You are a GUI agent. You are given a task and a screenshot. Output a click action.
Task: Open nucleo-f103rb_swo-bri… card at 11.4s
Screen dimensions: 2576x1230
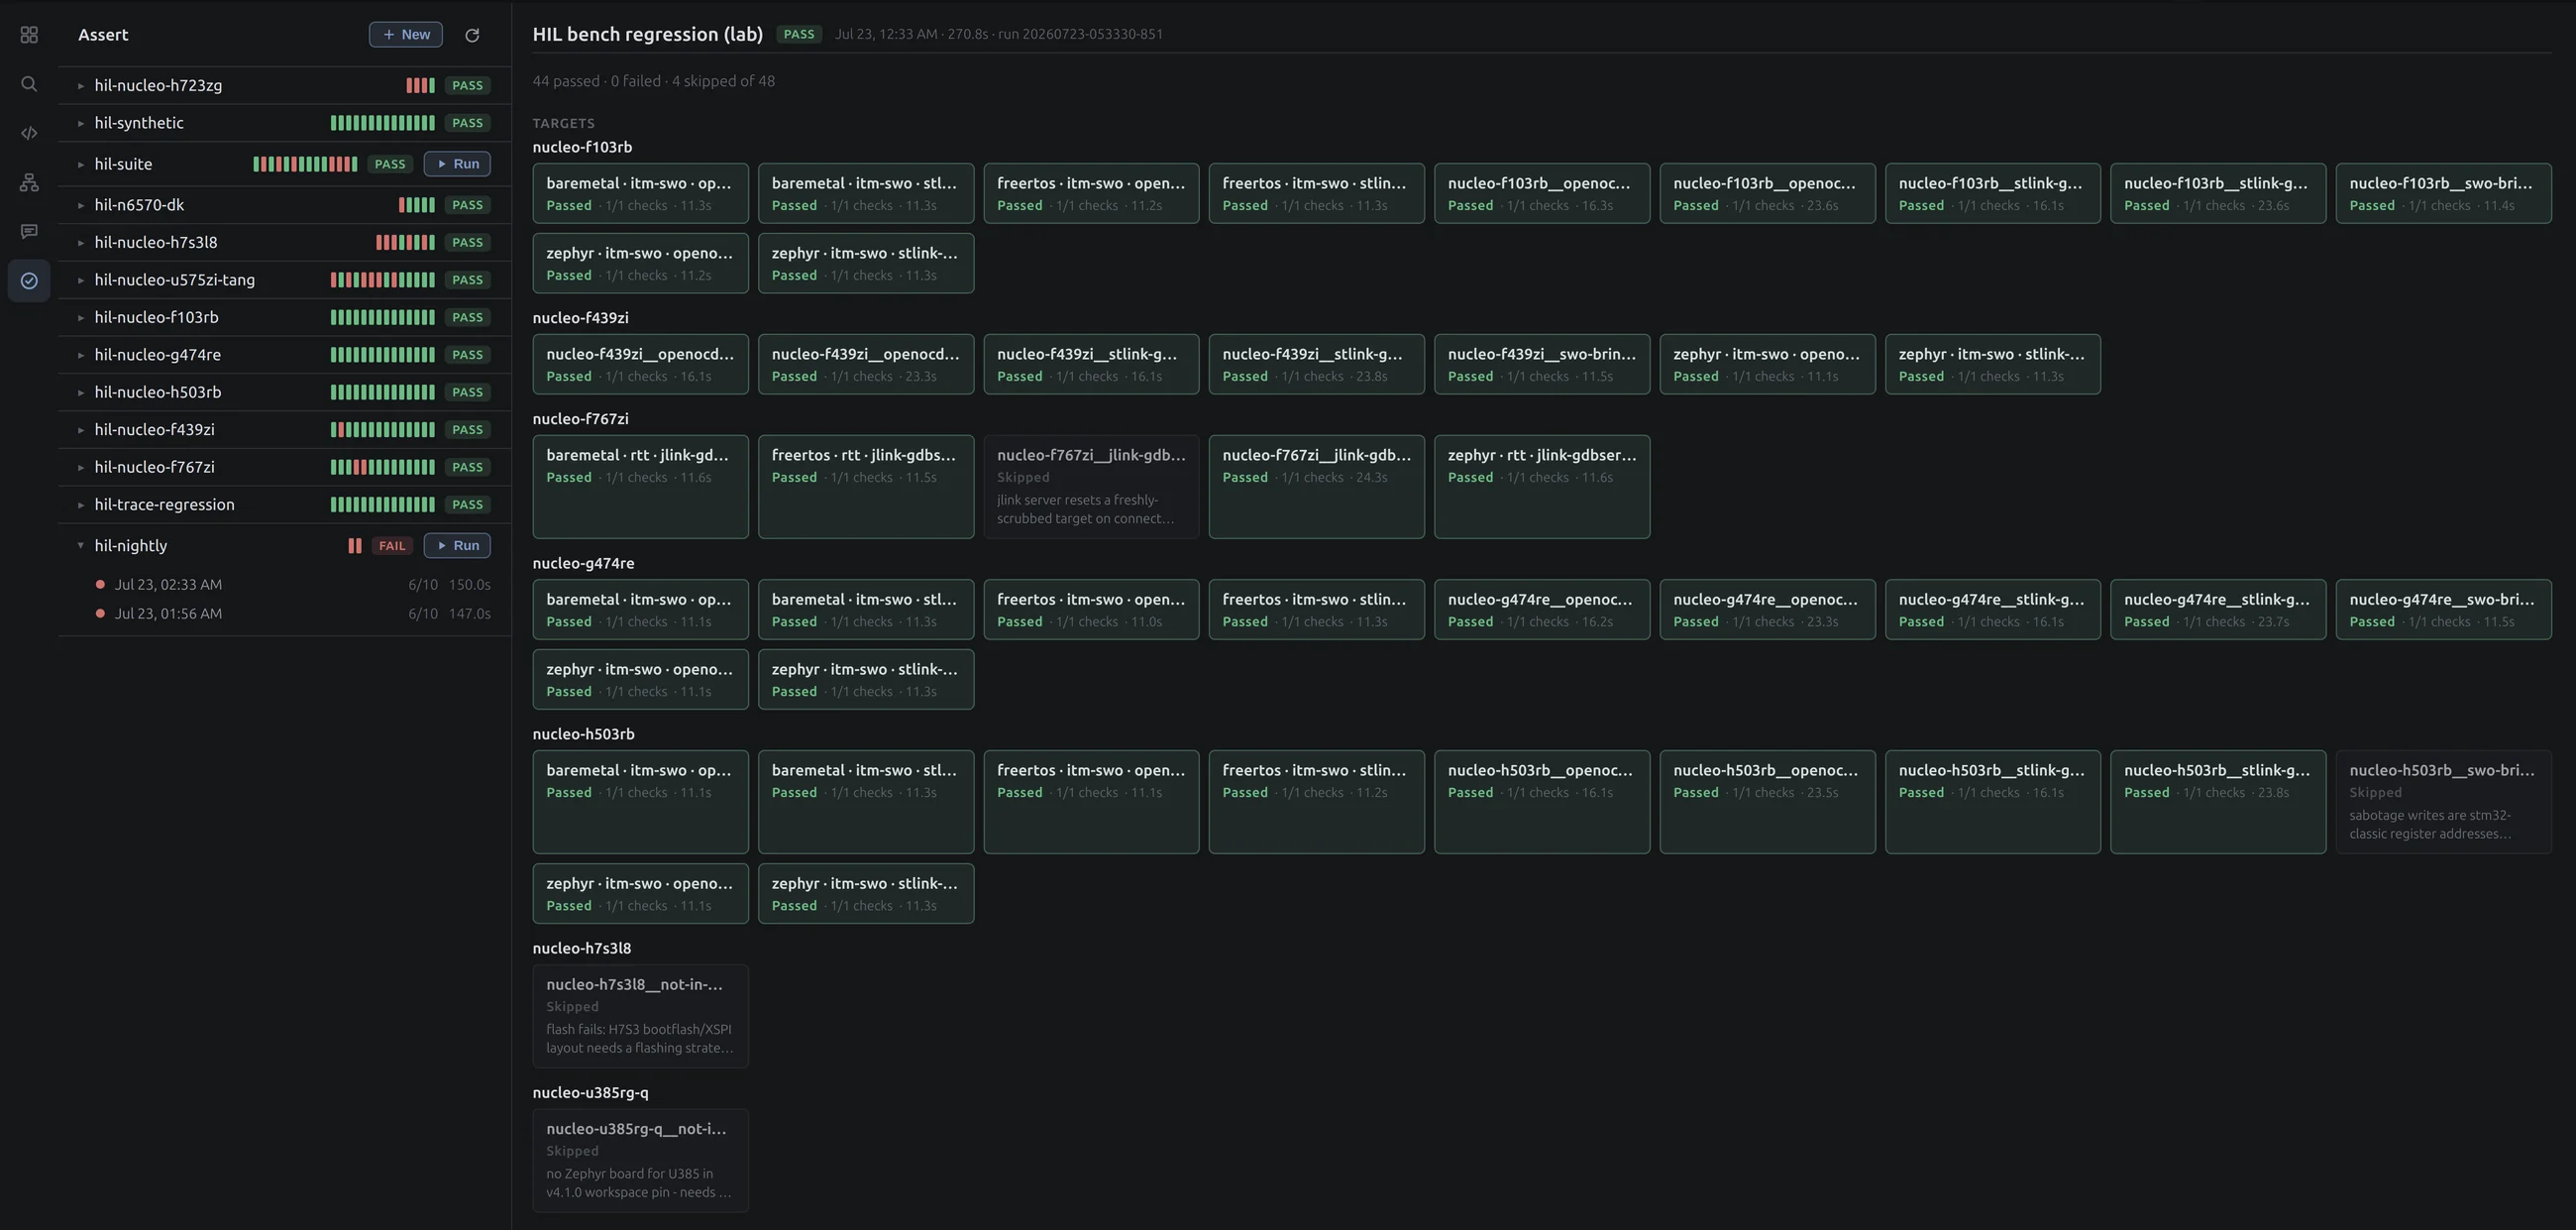point(2443,194)
